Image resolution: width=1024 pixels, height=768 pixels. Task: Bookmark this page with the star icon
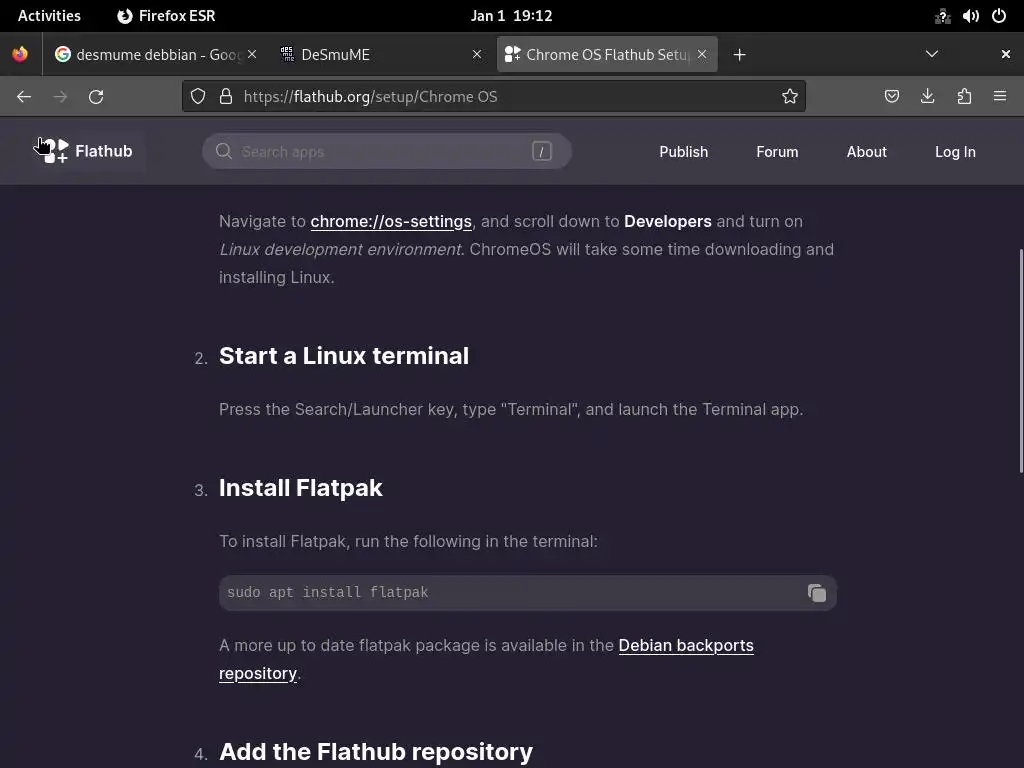790,96
